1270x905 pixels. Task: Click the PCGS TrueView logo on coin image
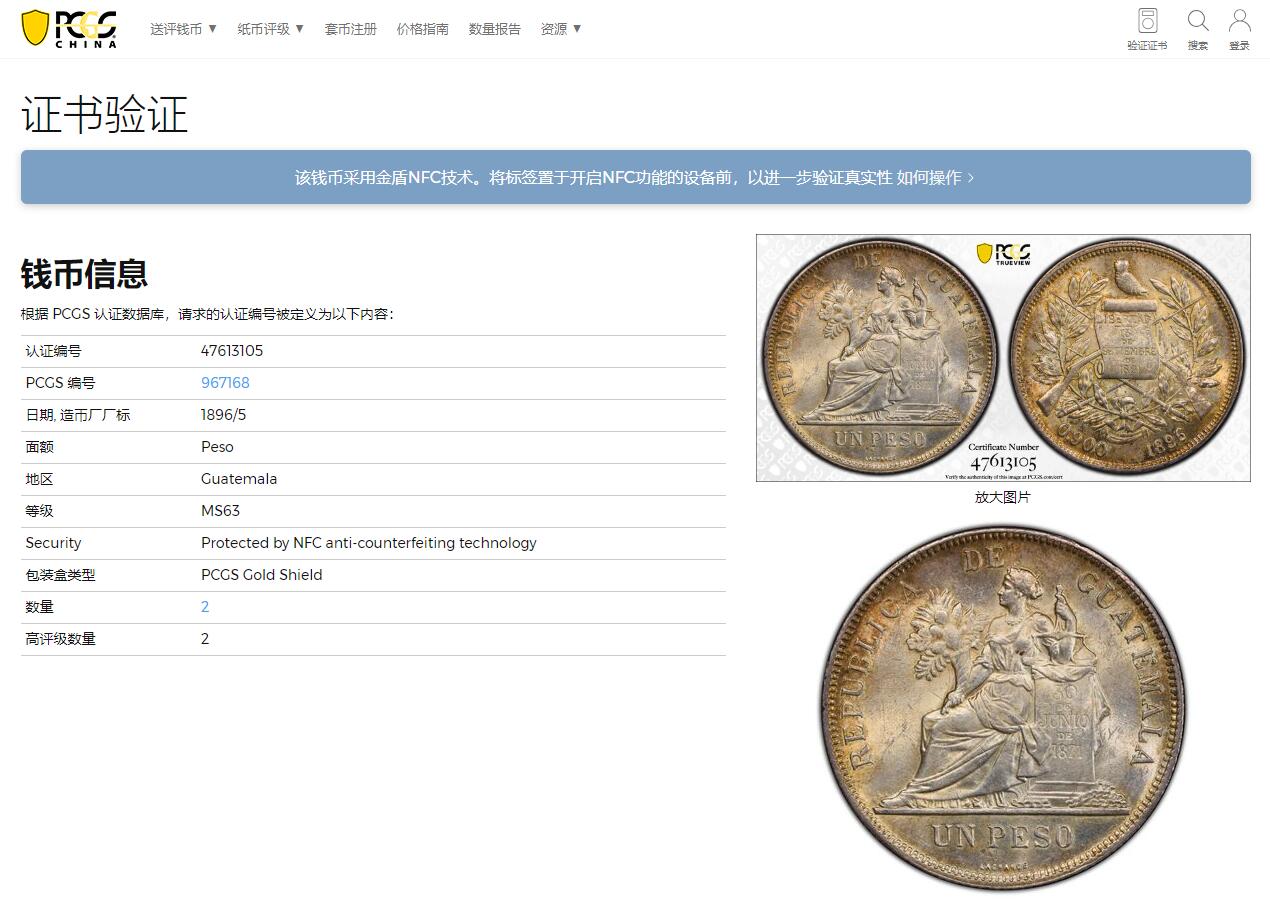tap(1003, 253)
